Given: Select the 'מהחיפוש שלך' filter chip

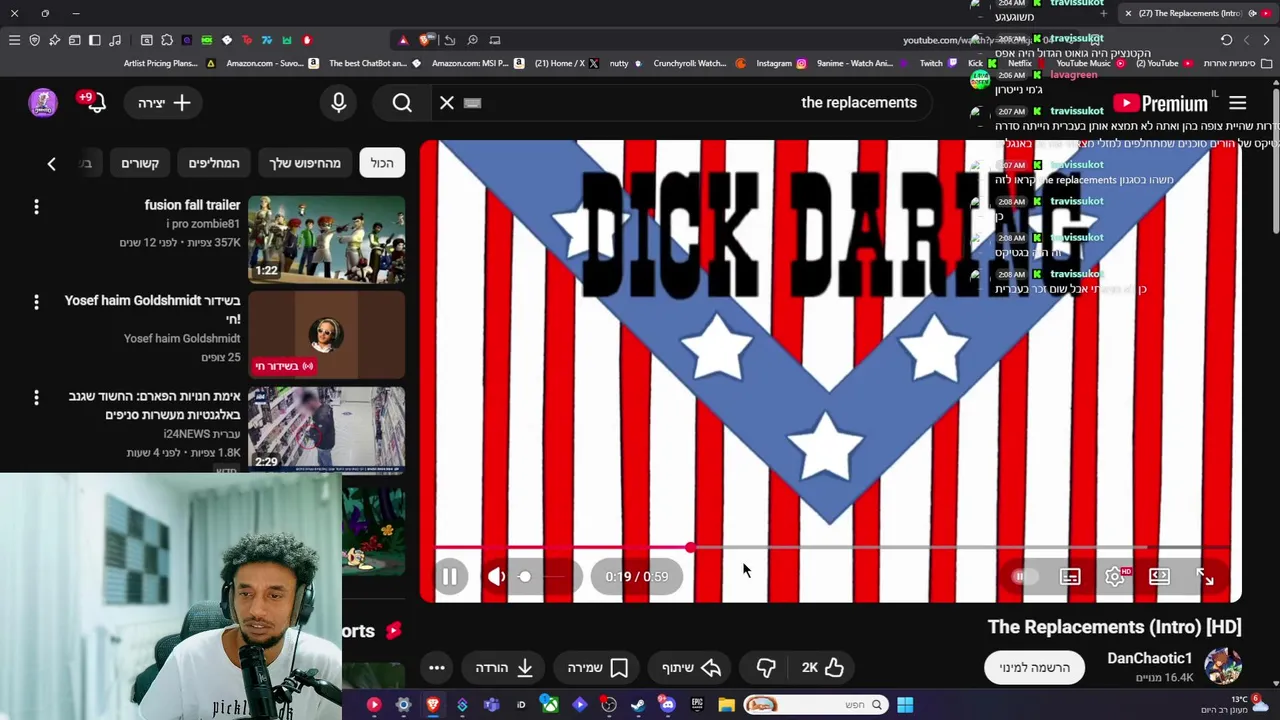Looking at the screenshot, I should tap(304, 163).
